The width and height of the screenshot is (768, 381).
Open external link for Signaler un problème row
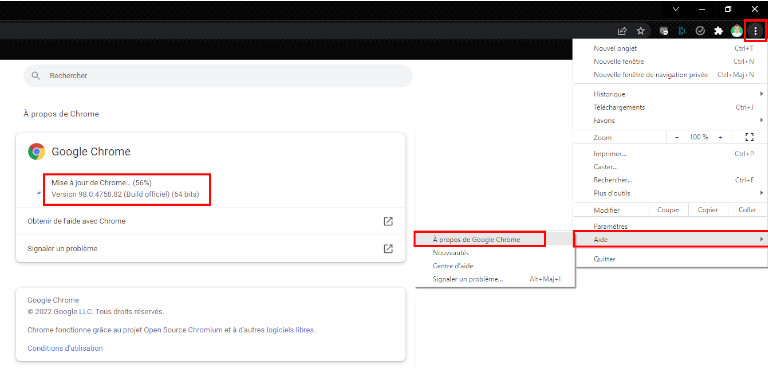pos(388,249)
